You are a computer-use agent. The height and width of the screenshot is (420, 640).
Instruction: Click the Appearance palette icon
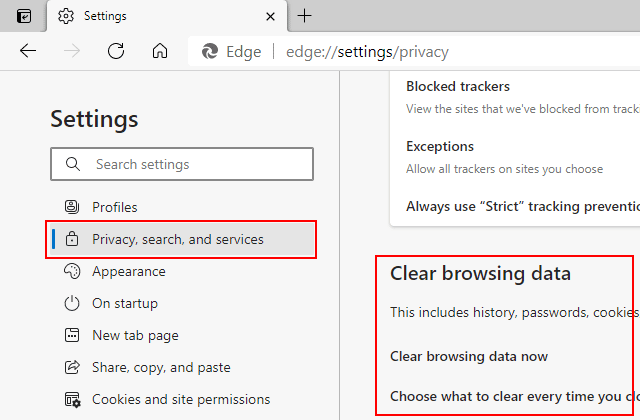(x=72, y=271)
